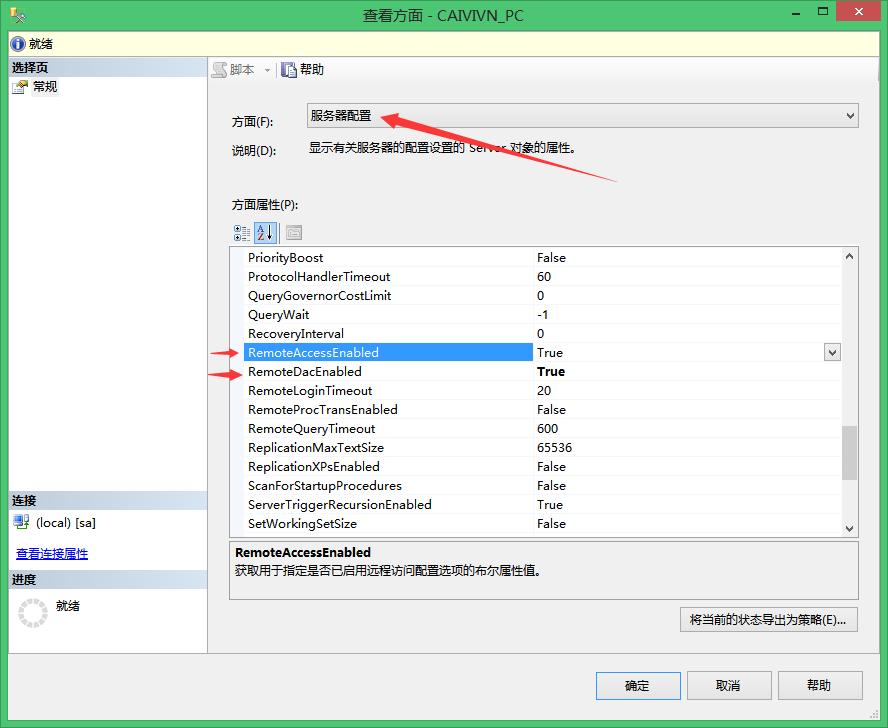The width and height of the screenshot is (888, 728).
Task: Open the 服务器配置 facet dropdown
Action: click(848, 115)
